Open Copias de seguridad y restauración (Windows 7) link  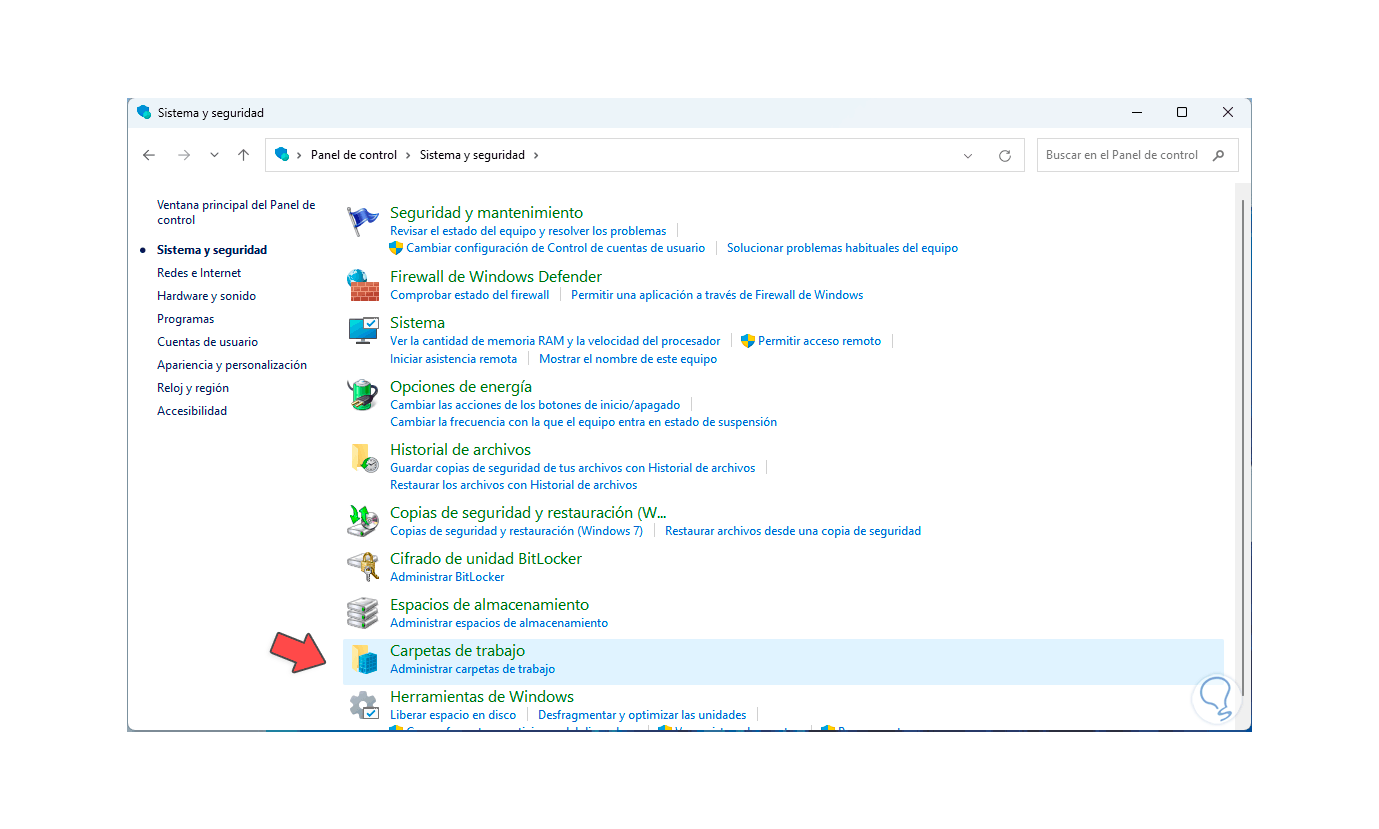(x=517, y=531)
